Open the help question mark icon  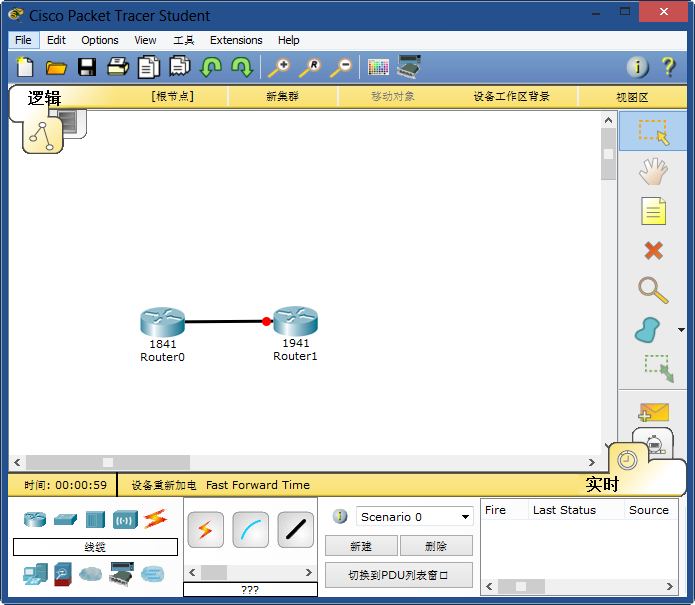pos(668,67)
